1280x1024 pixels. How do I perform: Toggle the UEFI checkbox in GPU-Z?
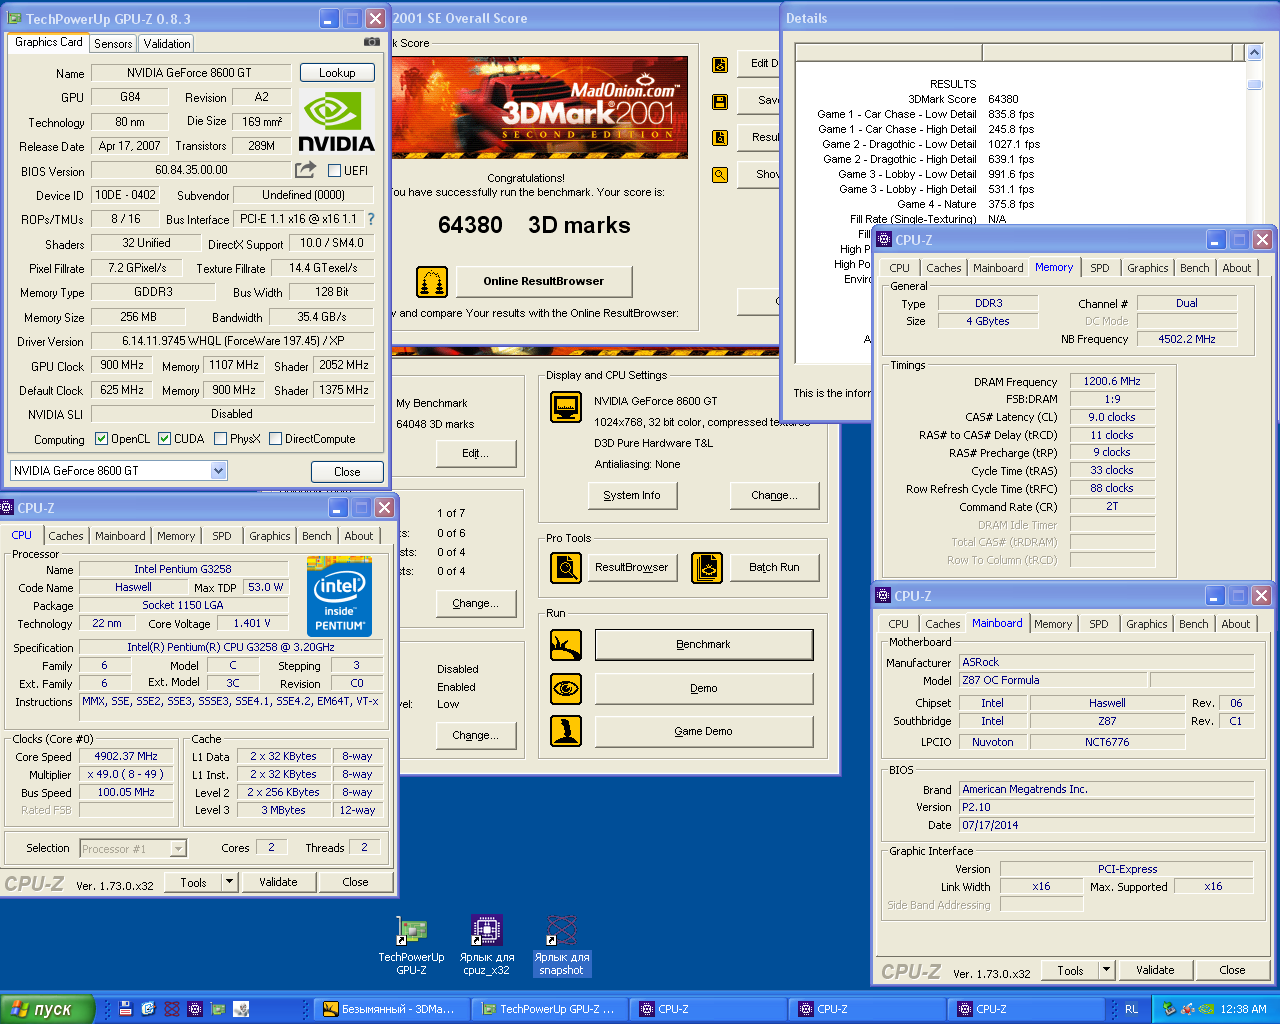[335, 170]
